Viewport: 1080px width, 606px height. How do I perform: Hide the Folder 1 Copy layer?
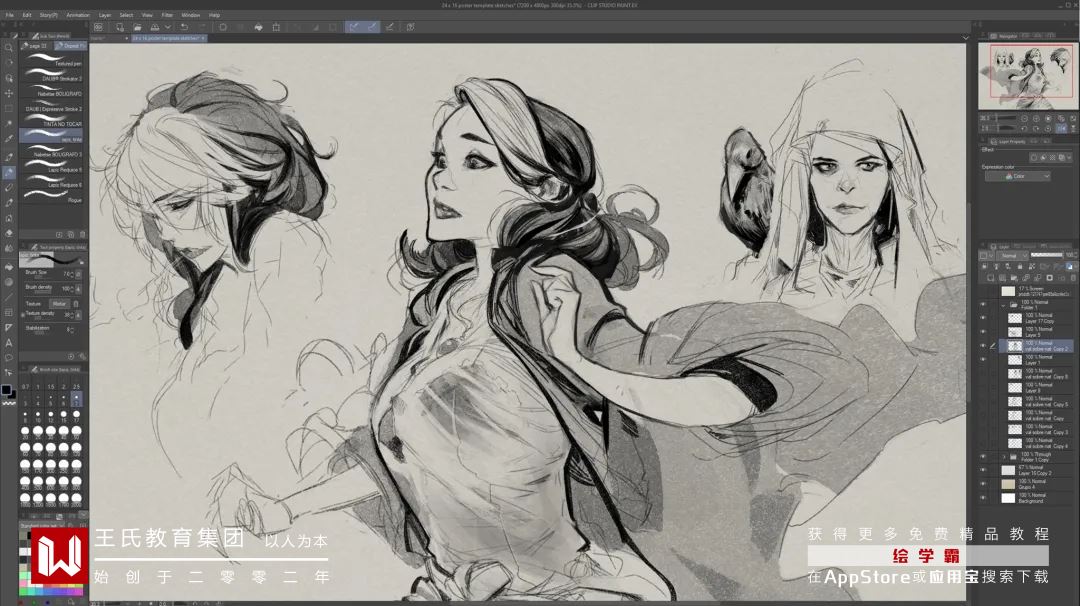point(983,457)
